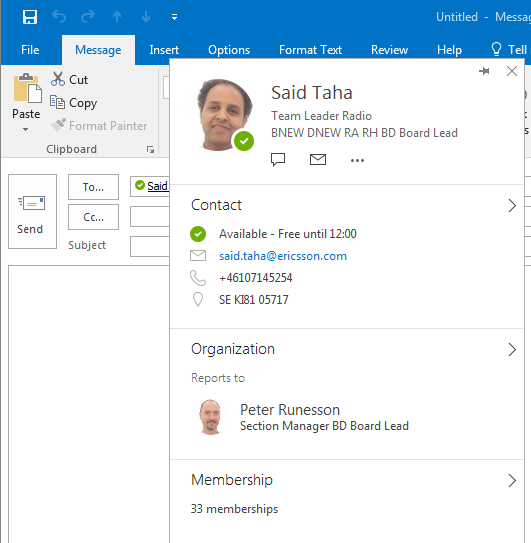Image resolution: width=531 pixels, height=543 pixels.
Task: Click the Send button
Action: pos(32,211)
